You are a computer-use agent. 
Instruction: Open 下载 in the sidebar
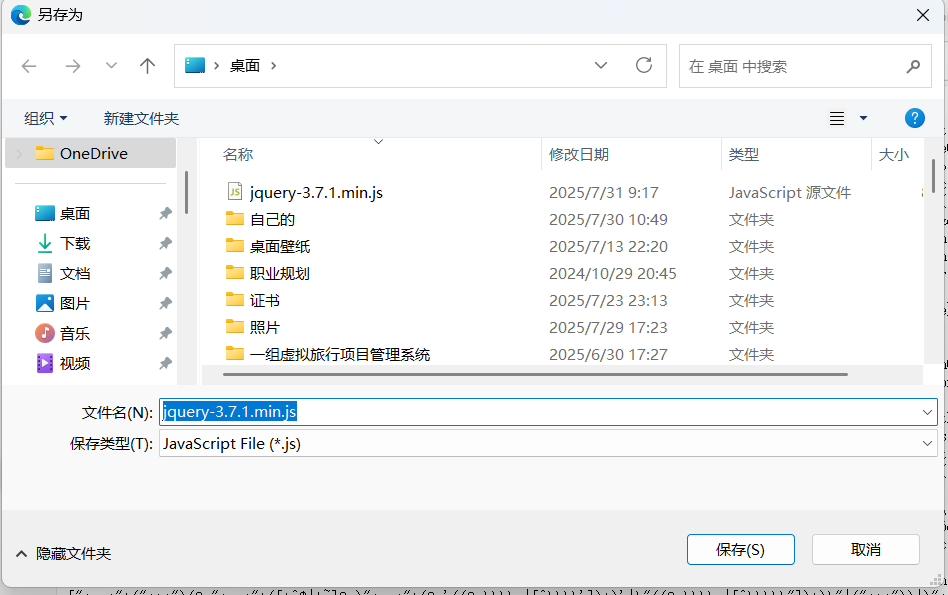(x=75, y=244)
